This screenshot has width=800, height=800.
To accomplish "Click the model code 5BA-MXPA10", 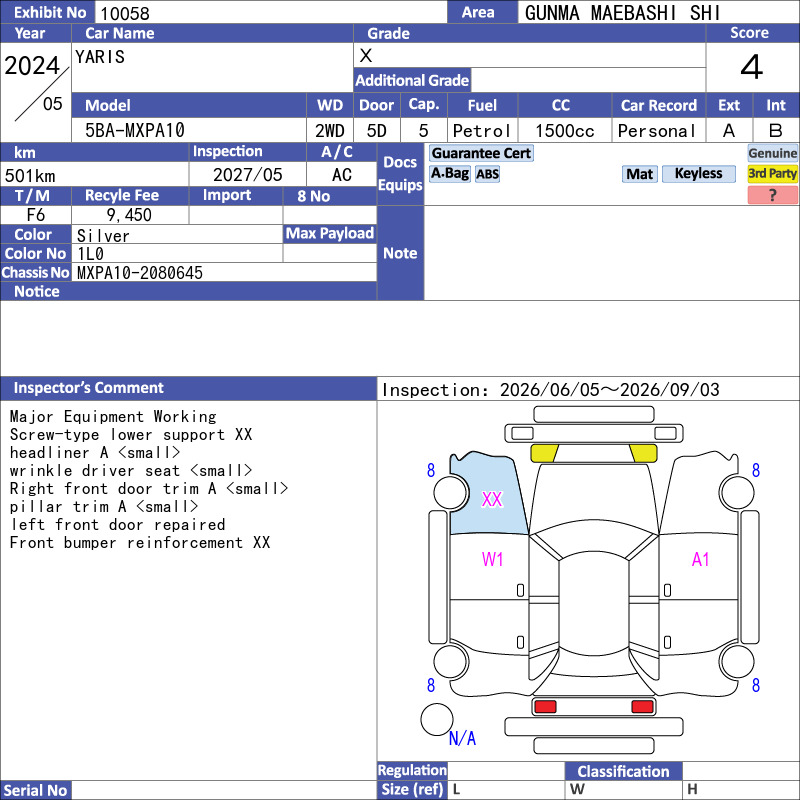I will click(x=135, y=131).
